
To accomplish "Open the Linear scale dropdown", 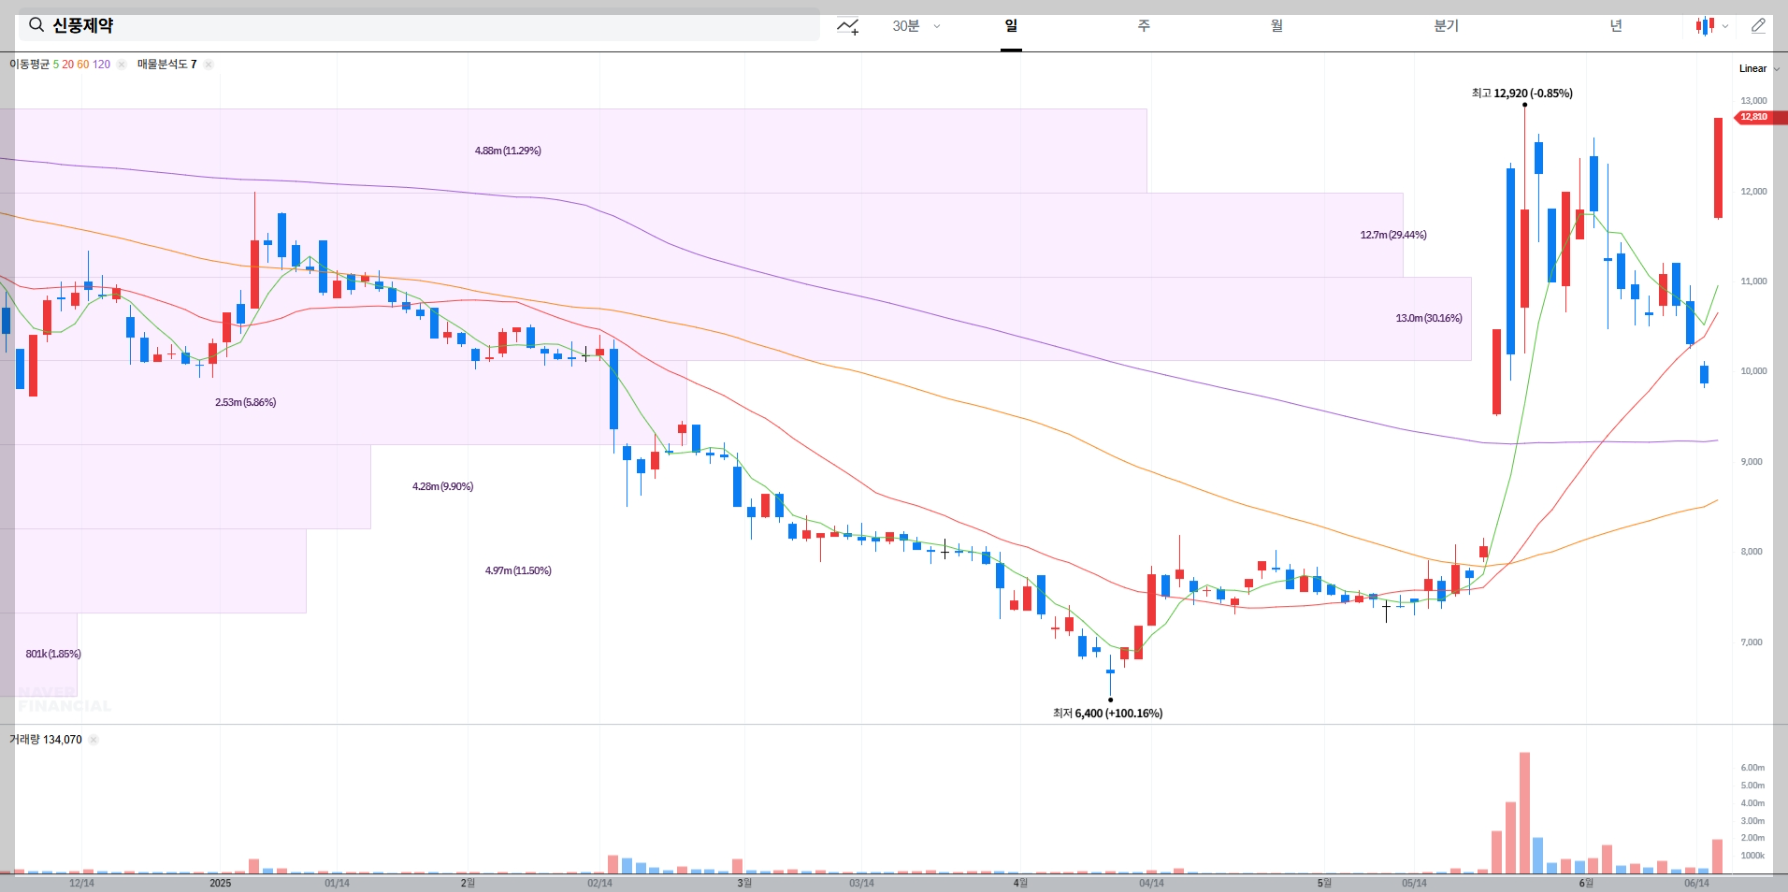I will [x=1759, y=69].
